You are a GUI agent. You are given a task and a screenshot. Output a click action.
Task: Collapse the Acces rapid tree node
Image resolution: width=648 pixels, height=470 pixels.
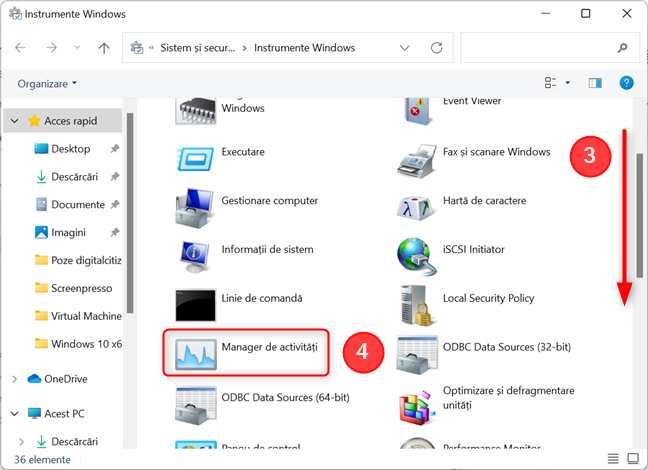14,121
